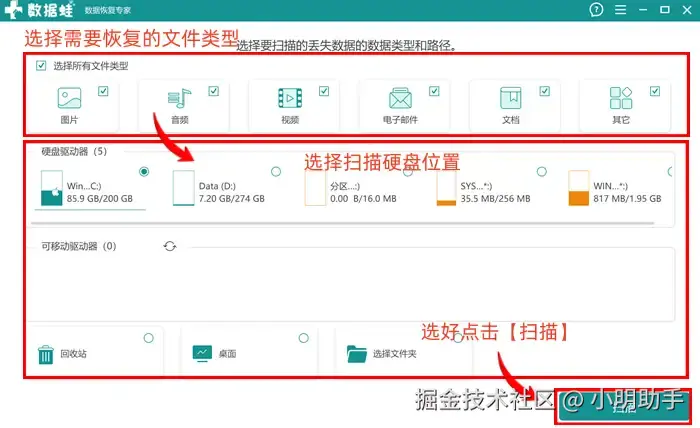The image size is (700, 428).
Task: Choose the 桌面 desktop location icon
Action: (202, 353)
